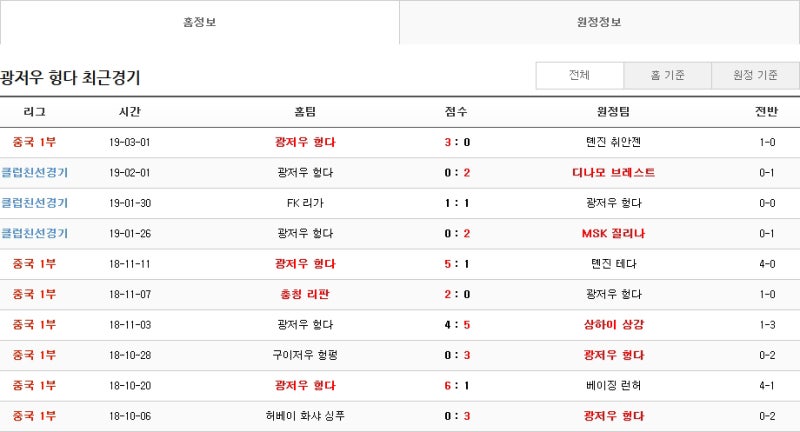This screenshot has width=800, height=432.
Task: Click 구이저우 헝펑 home team
Action: [x=305, y=355]
